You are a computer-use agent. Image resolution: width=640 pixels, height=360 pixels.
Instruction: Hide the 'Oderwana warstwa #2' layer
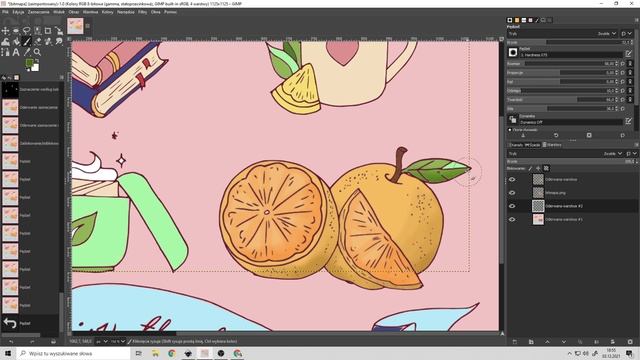pos(512,206)
